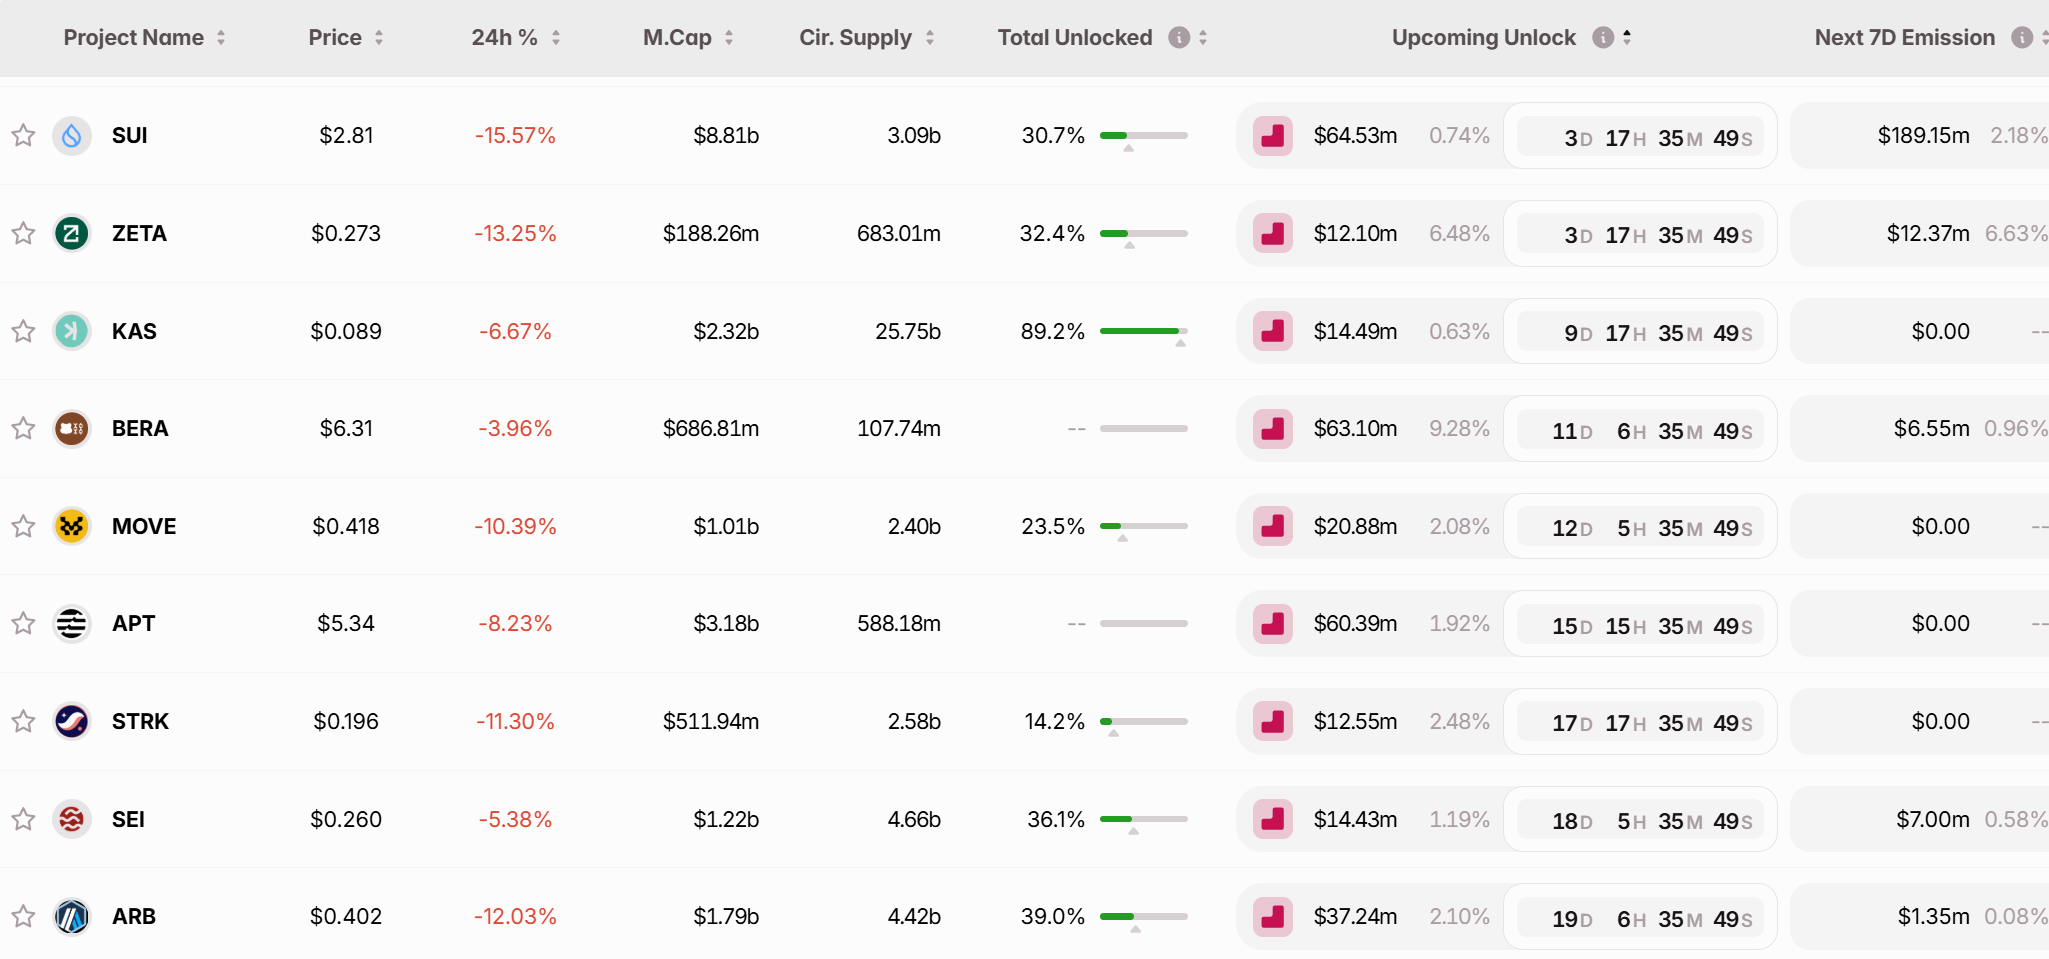
Task: Click the STRK token logo
Action: point(72,721)
